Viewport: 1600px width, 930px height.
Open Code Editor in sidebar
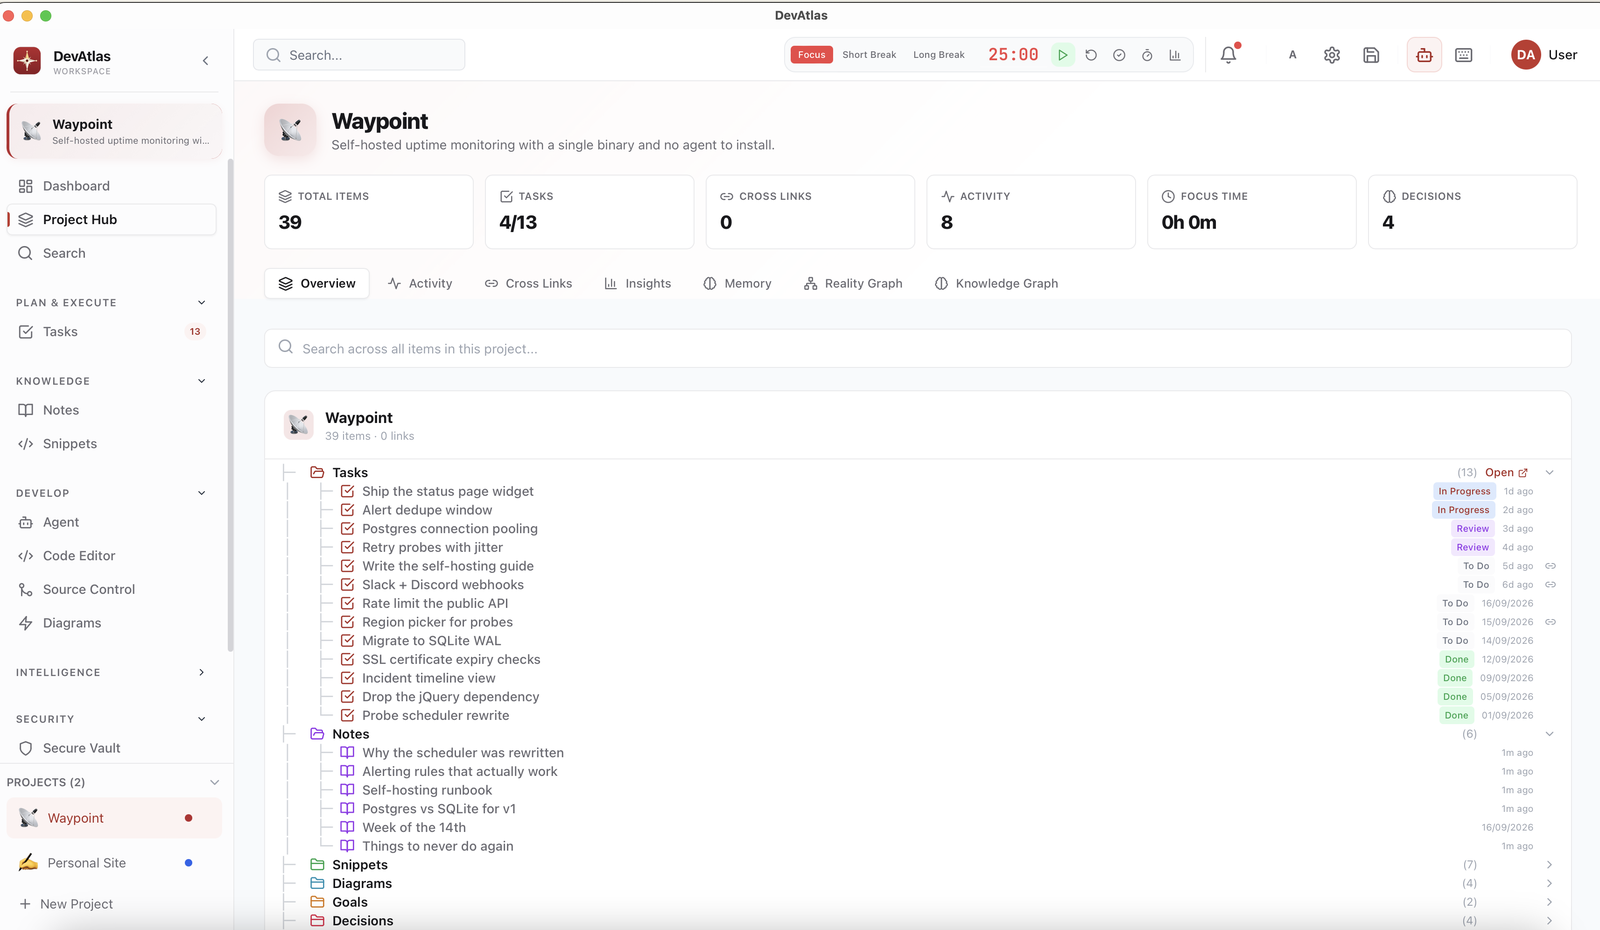pos(112,556)
